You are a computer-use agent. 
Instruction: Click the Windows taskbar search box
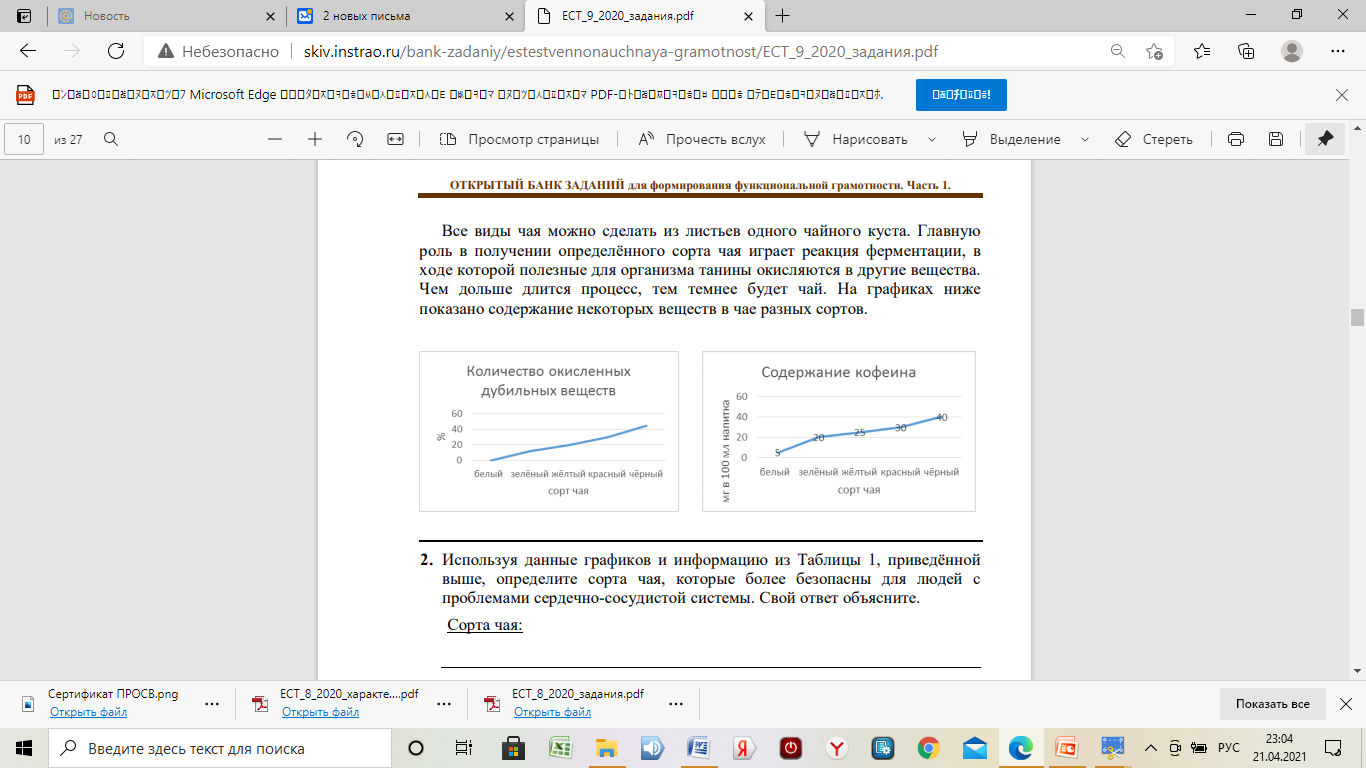point(220,748)
